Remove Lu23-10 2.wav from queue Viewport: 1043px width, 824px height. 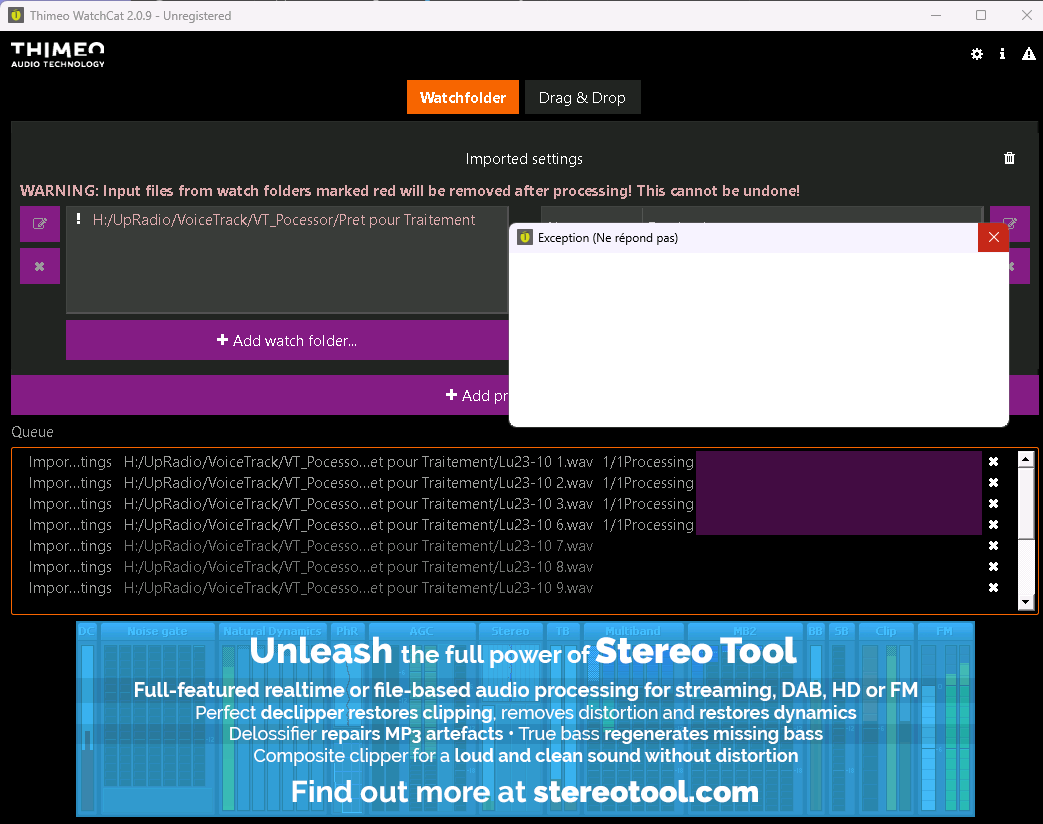(993, 483)
